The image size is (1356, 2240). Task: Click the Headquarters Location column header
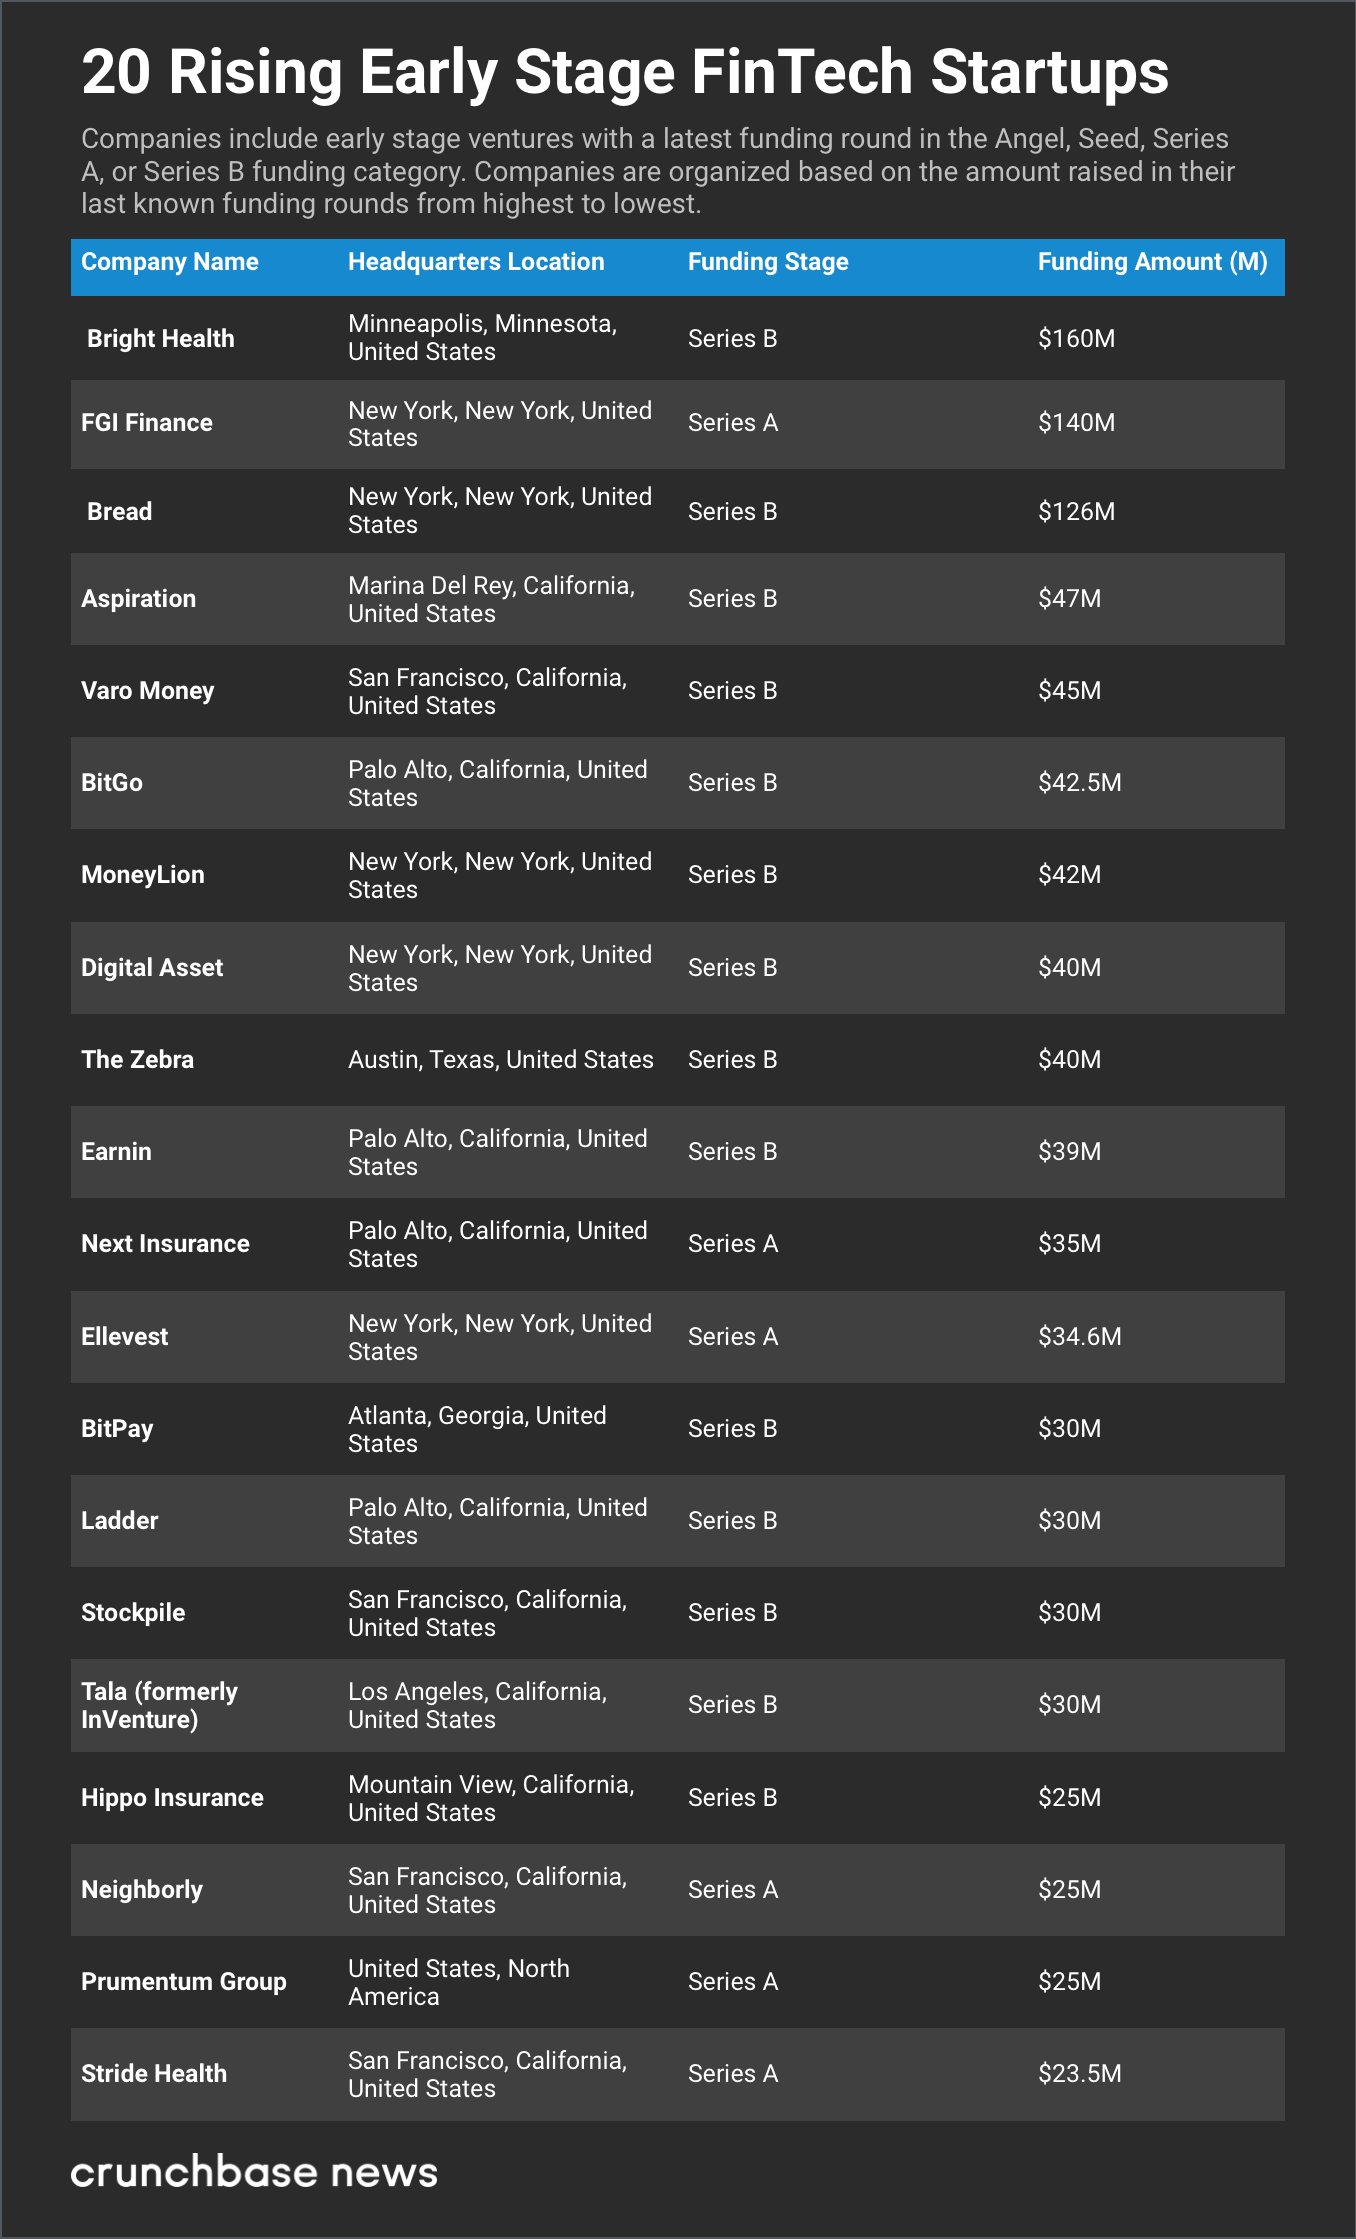[476, 262]
